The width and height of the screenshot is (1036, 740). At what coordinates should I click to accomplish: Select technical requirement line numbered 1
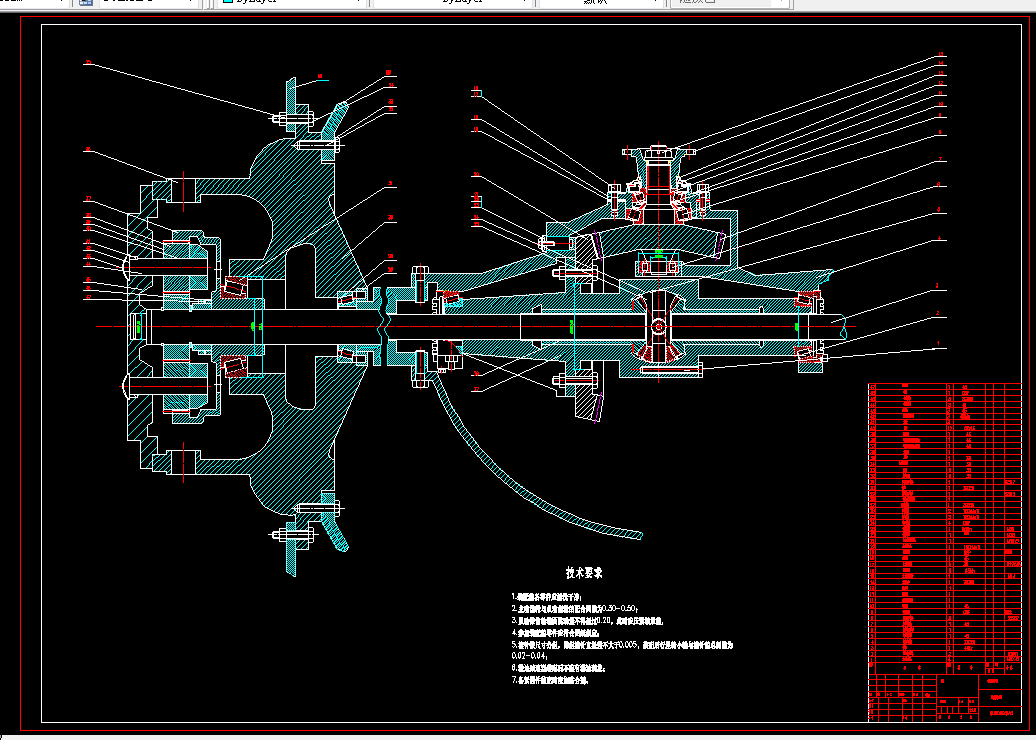(546, 597)
